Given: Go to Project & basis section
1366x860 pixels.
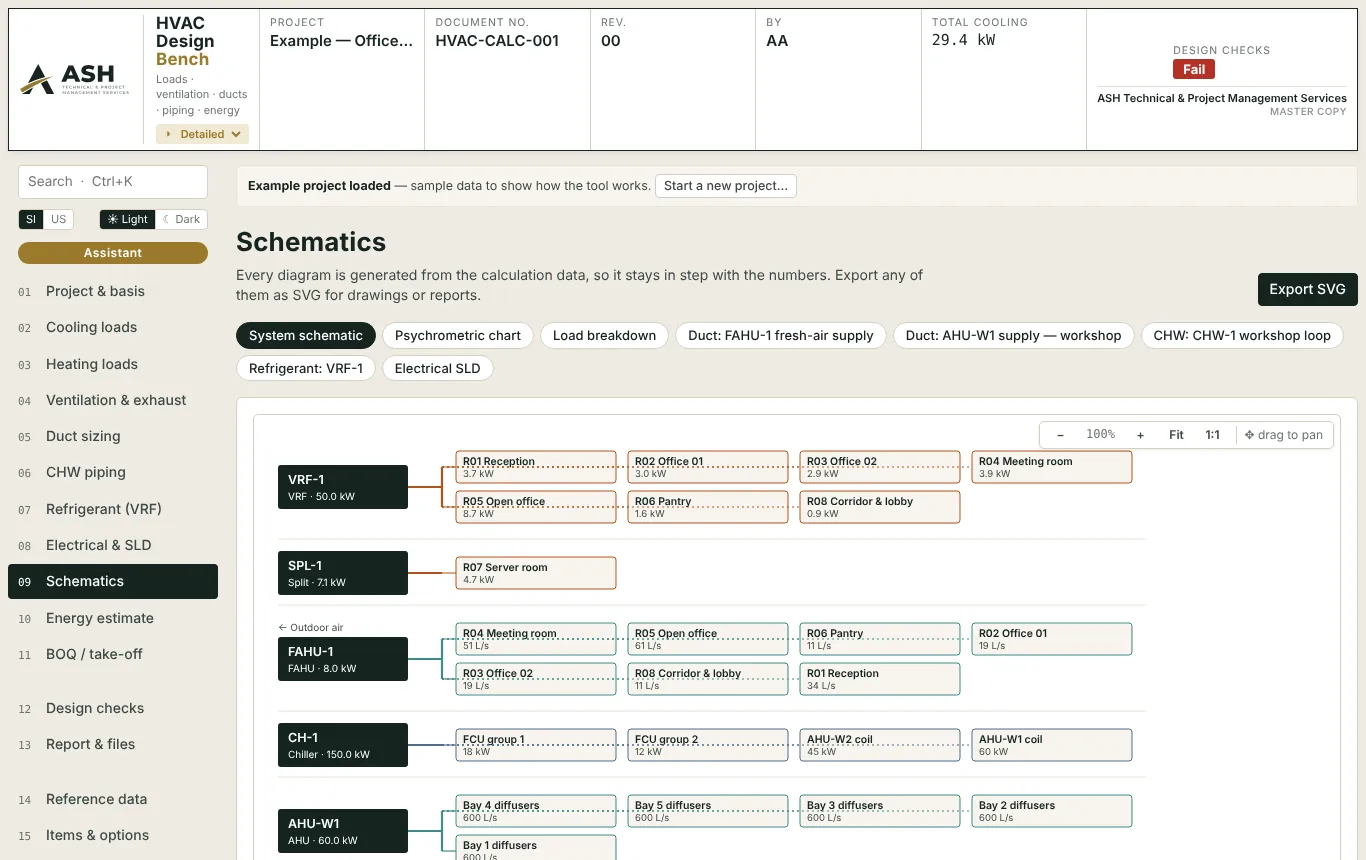Looking at the screenshot, I should 113,291.
